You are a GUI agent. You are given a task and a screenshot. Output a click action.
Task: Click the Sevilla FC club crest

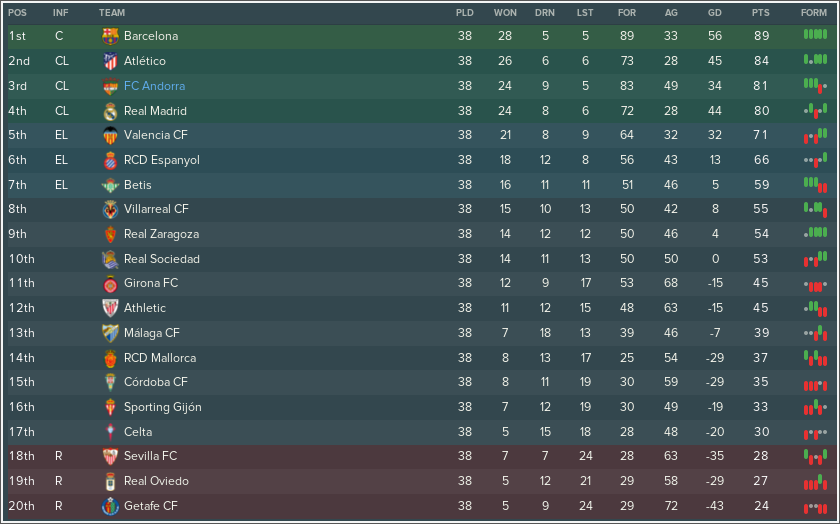point(110,456)
